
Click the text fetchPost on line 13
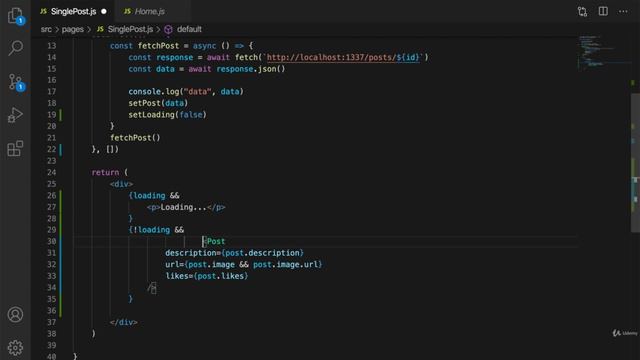pyautogui.click(x=158, y=46)
